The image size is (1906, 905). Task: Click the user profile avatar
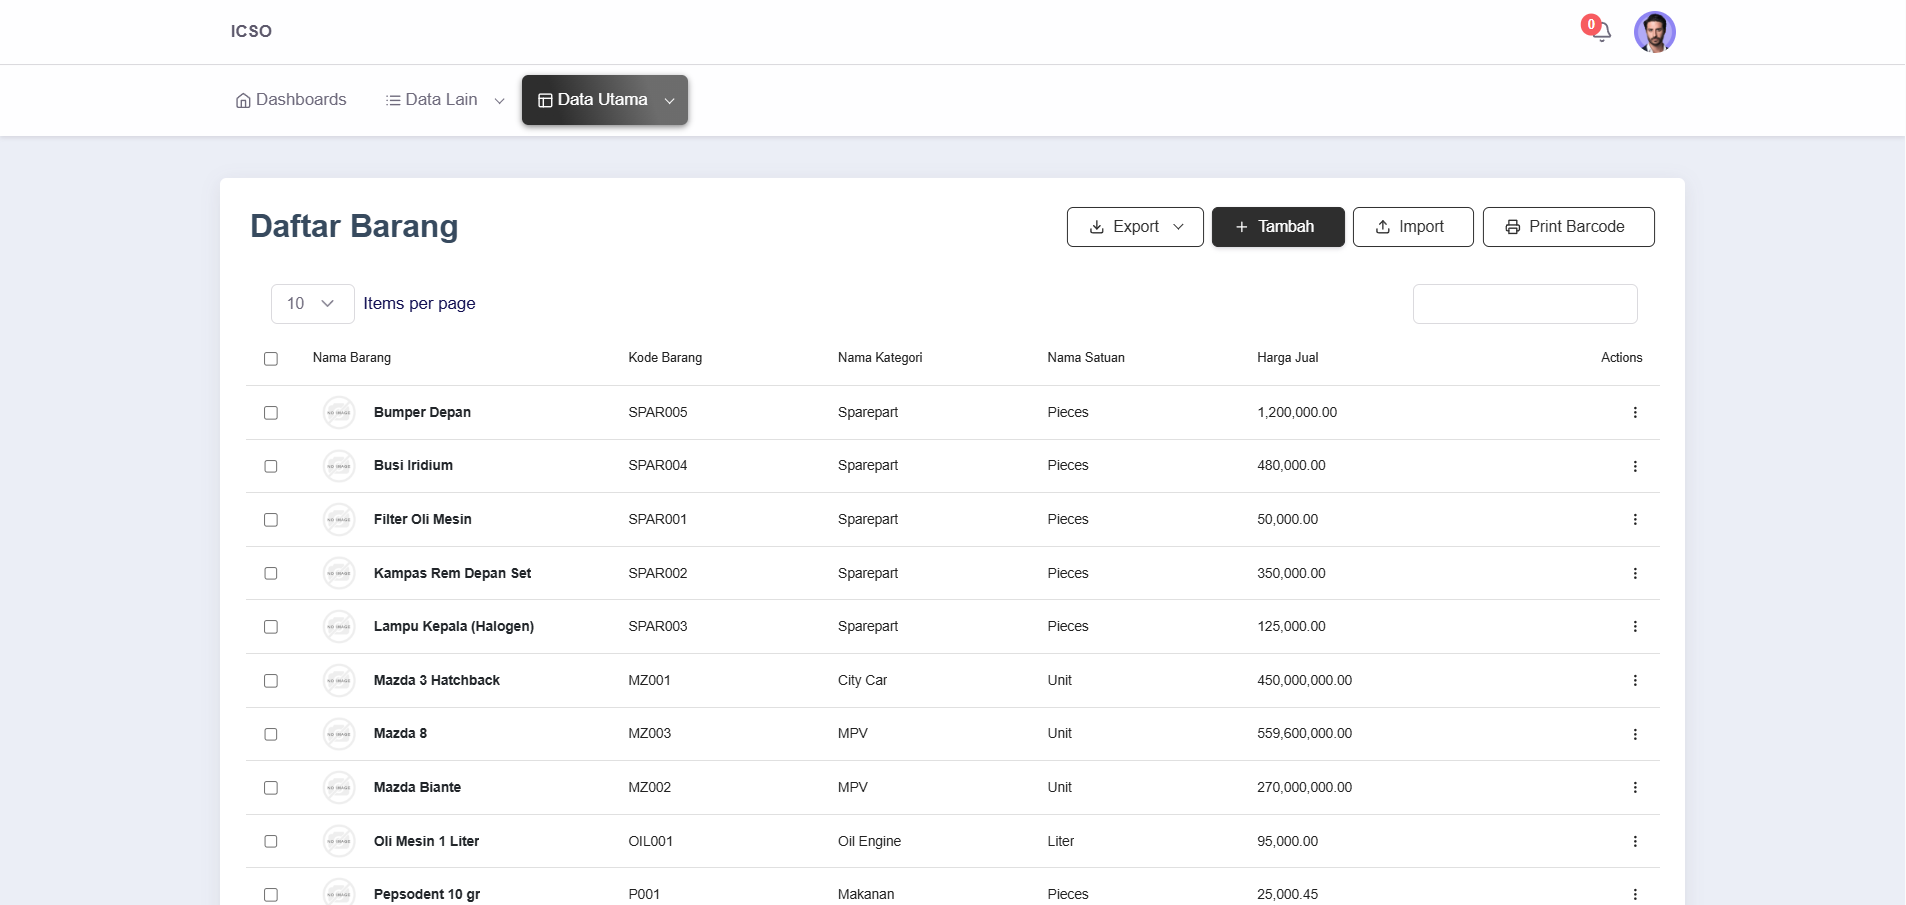(x=1654, y=32)
